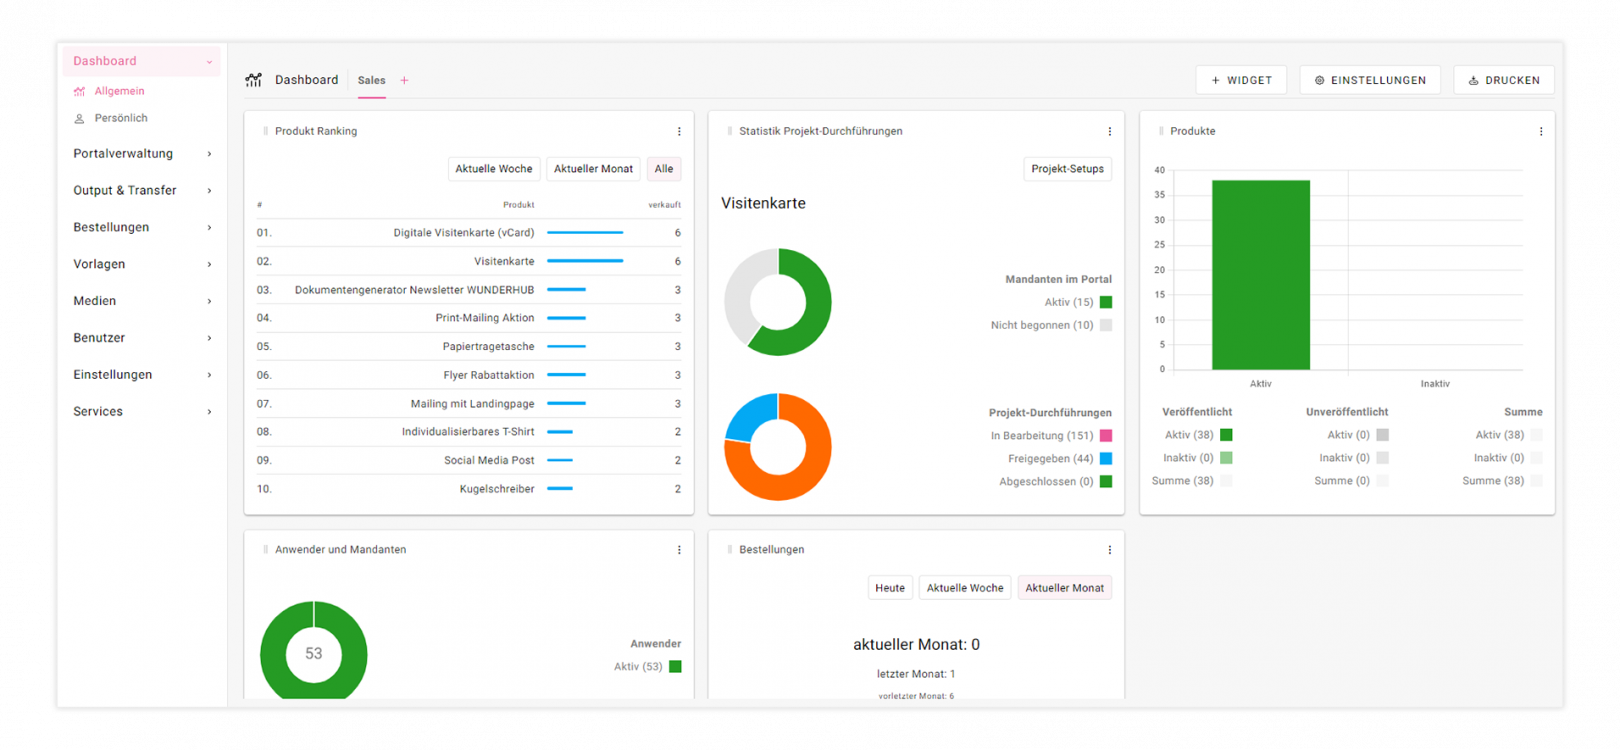Switch Bestellungen view to Heute
The height and width of the screenshot is (750, 1620).
889,588
